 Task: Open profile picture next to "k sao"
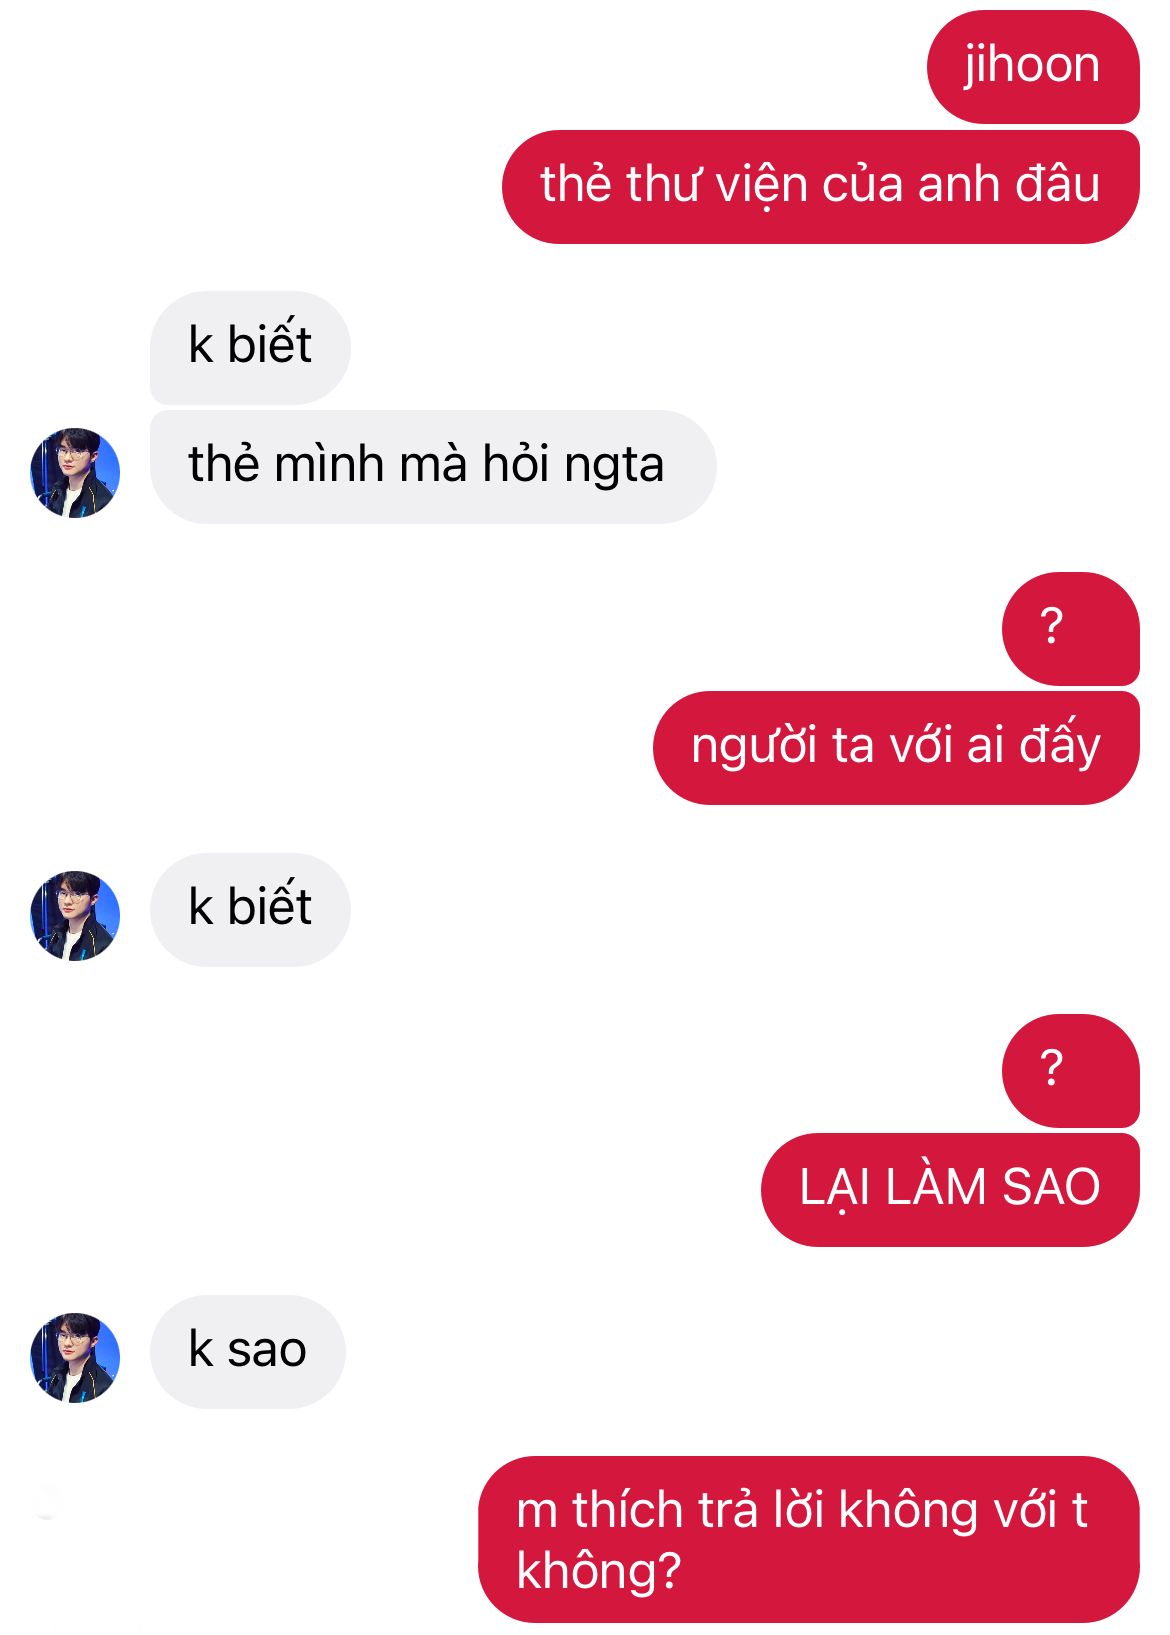tap(75, 1357)
